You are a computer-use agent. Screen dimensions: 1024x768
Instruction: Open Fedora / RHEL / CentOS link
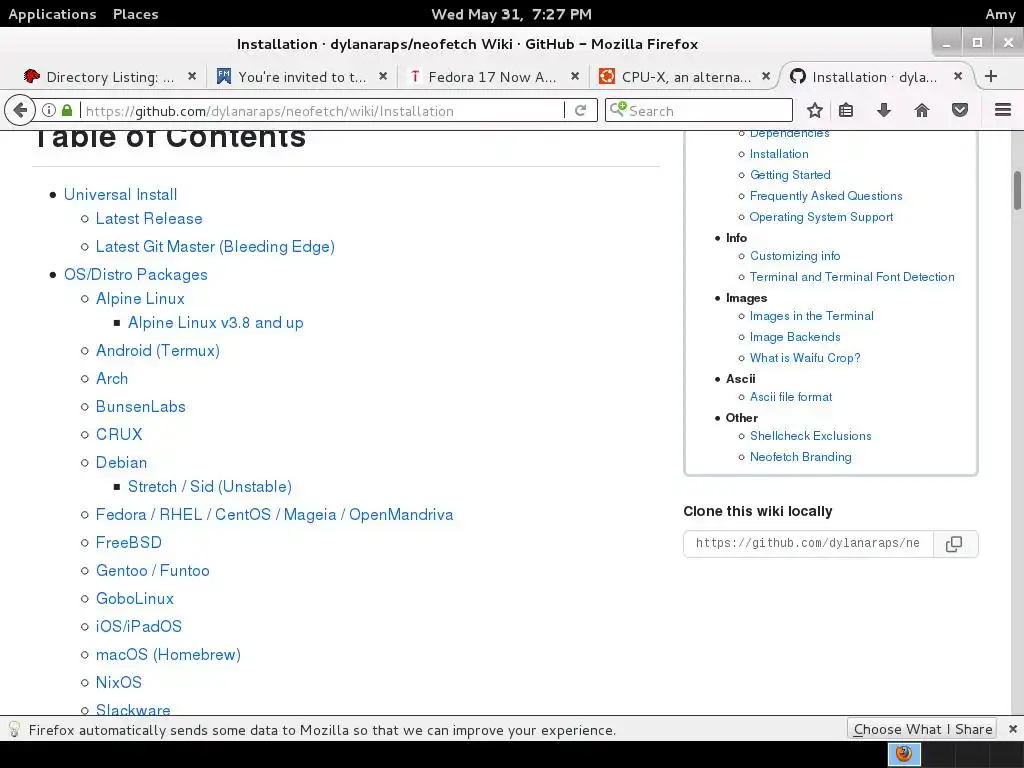[274, 515]
